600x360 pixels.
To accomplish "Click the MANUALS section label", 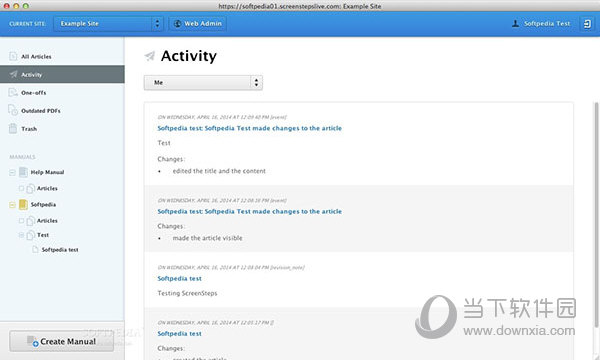I will 22,157.
